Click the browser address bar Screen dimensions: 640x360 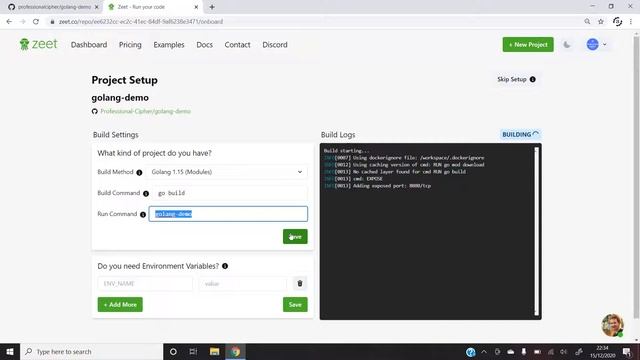(314, 22)
